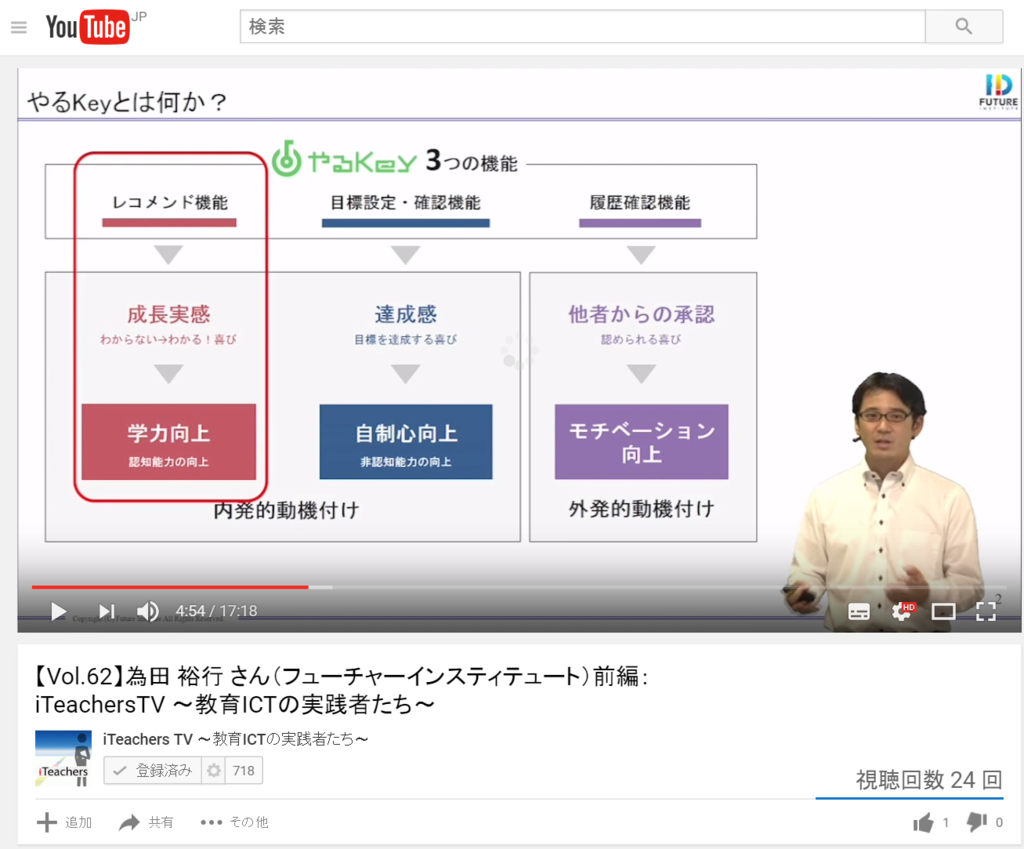Image resolution: width=1024 pixels, height=849 pixels.
Task: Switch to theater mode view
Action: [x=943, y=612]
